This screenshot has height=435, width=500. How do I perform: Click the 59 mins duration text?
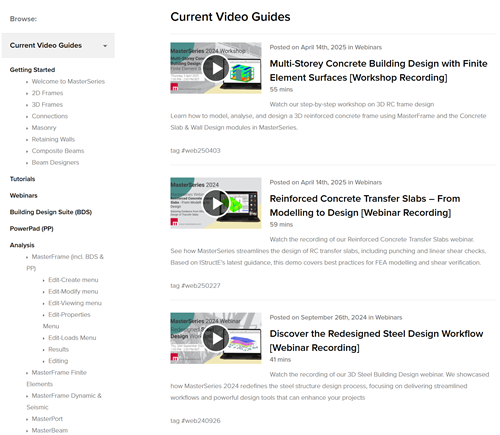[281, 224]
